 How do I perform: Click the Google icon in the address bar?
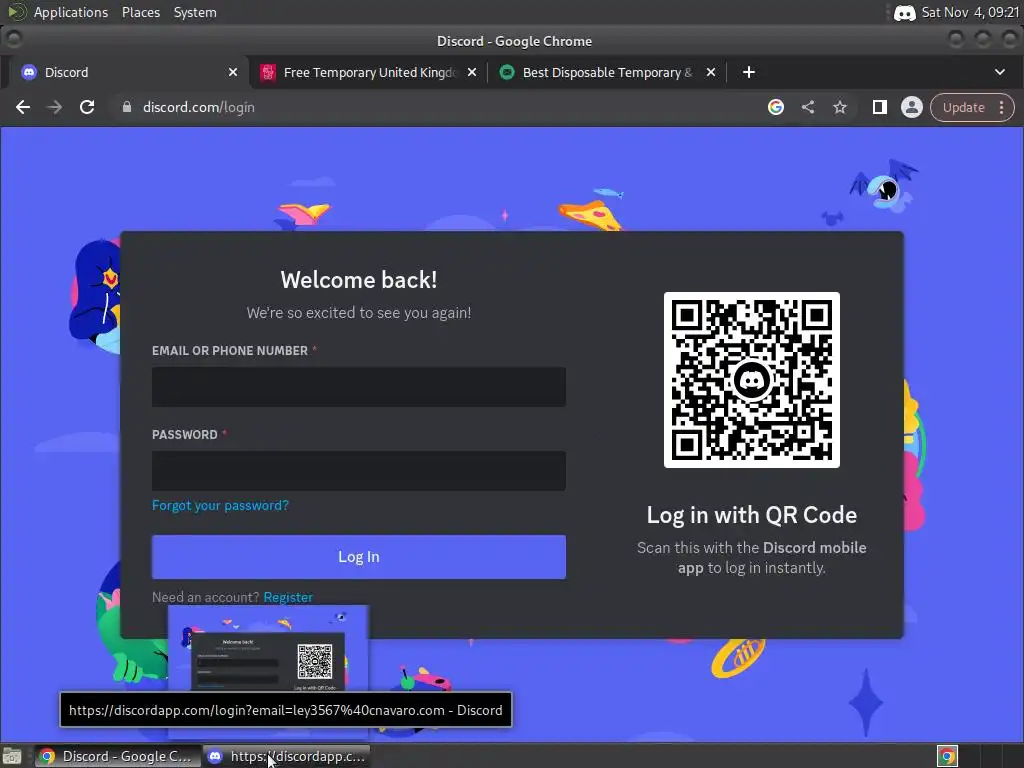click(x=775, y=107)
